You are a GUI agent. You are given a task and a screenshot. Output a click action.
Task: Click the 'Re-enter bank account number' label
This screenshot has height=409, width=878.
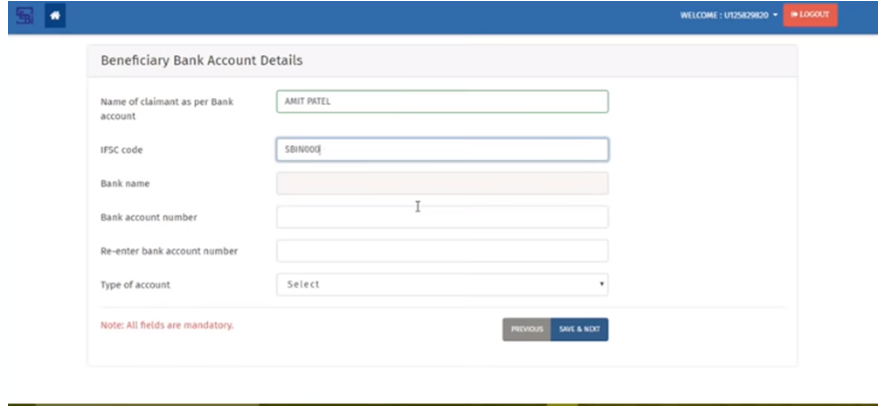pyautogui.click(x=169, y=251)
